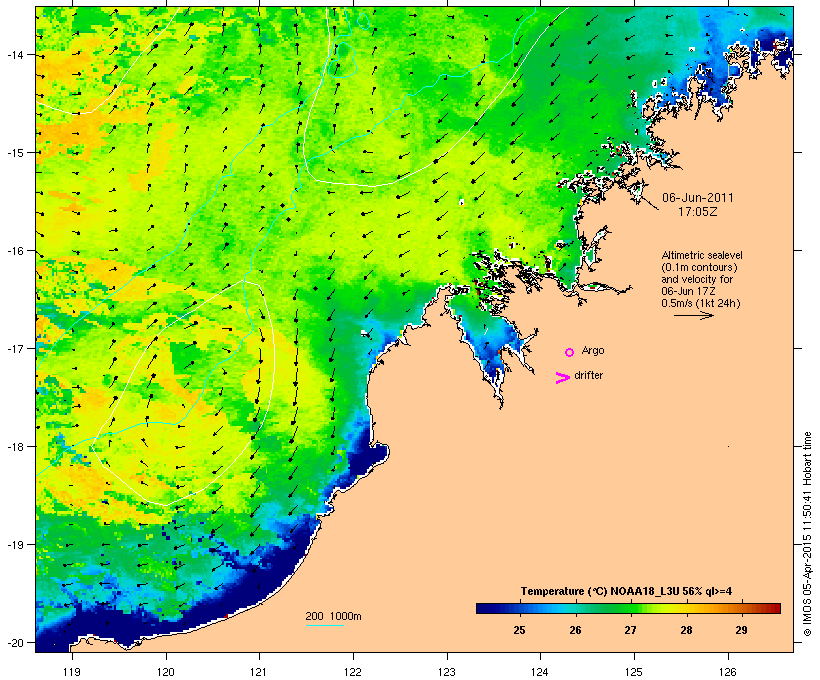Click the date text 06-Jun-2011
Image resolution: width=820 pixels, height=680 pixels.
698,198
